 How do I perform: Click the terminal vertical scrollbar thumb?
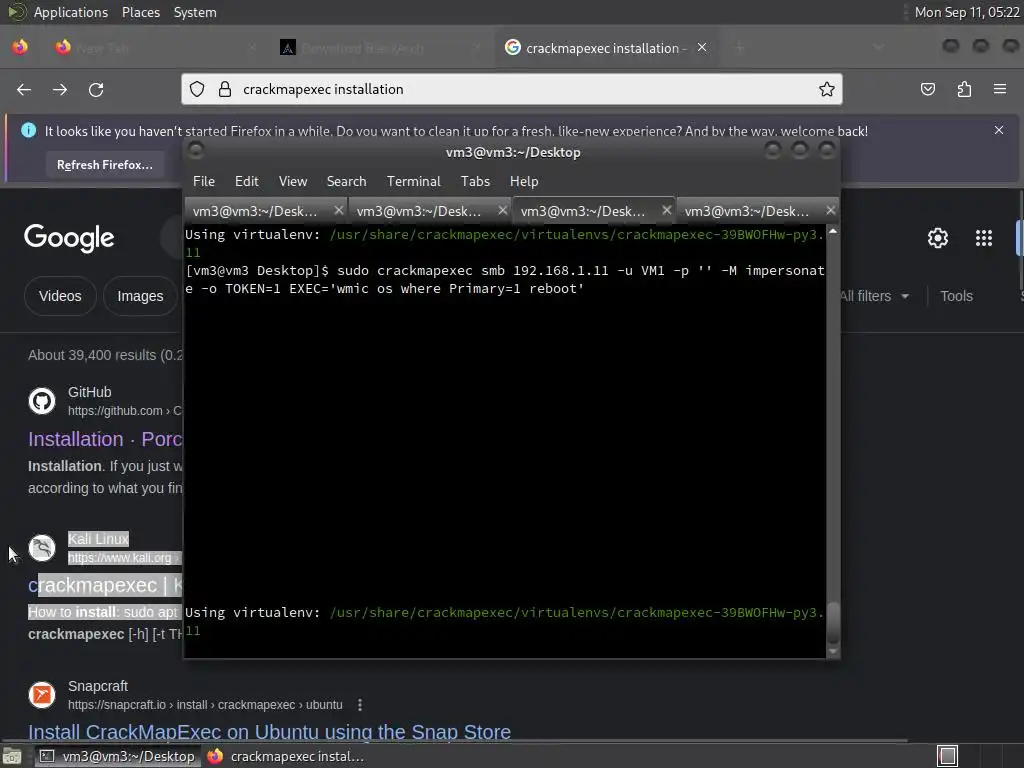tap(833, 623)
